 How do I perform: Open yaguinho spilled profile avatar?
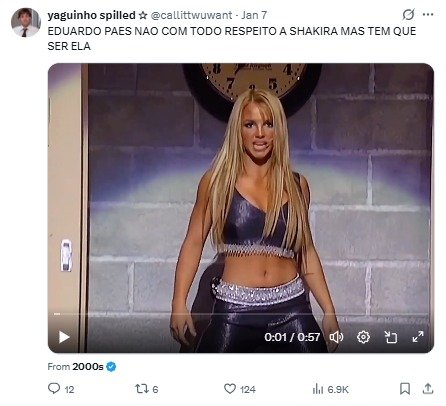click(x=26, y=22)
